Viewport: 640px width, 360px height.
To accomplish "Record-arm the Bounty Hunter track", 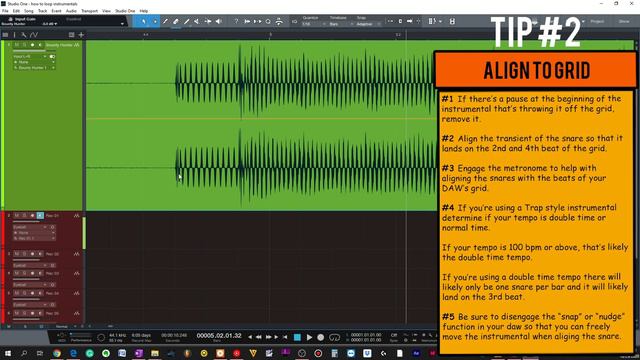I will (x=32, y=45).
